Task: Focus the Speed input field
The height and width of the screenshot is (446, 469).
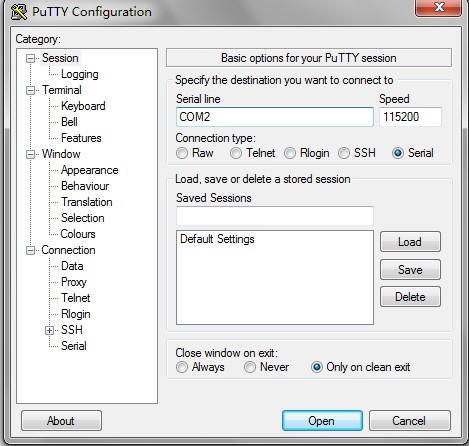Action: [410, 117]
